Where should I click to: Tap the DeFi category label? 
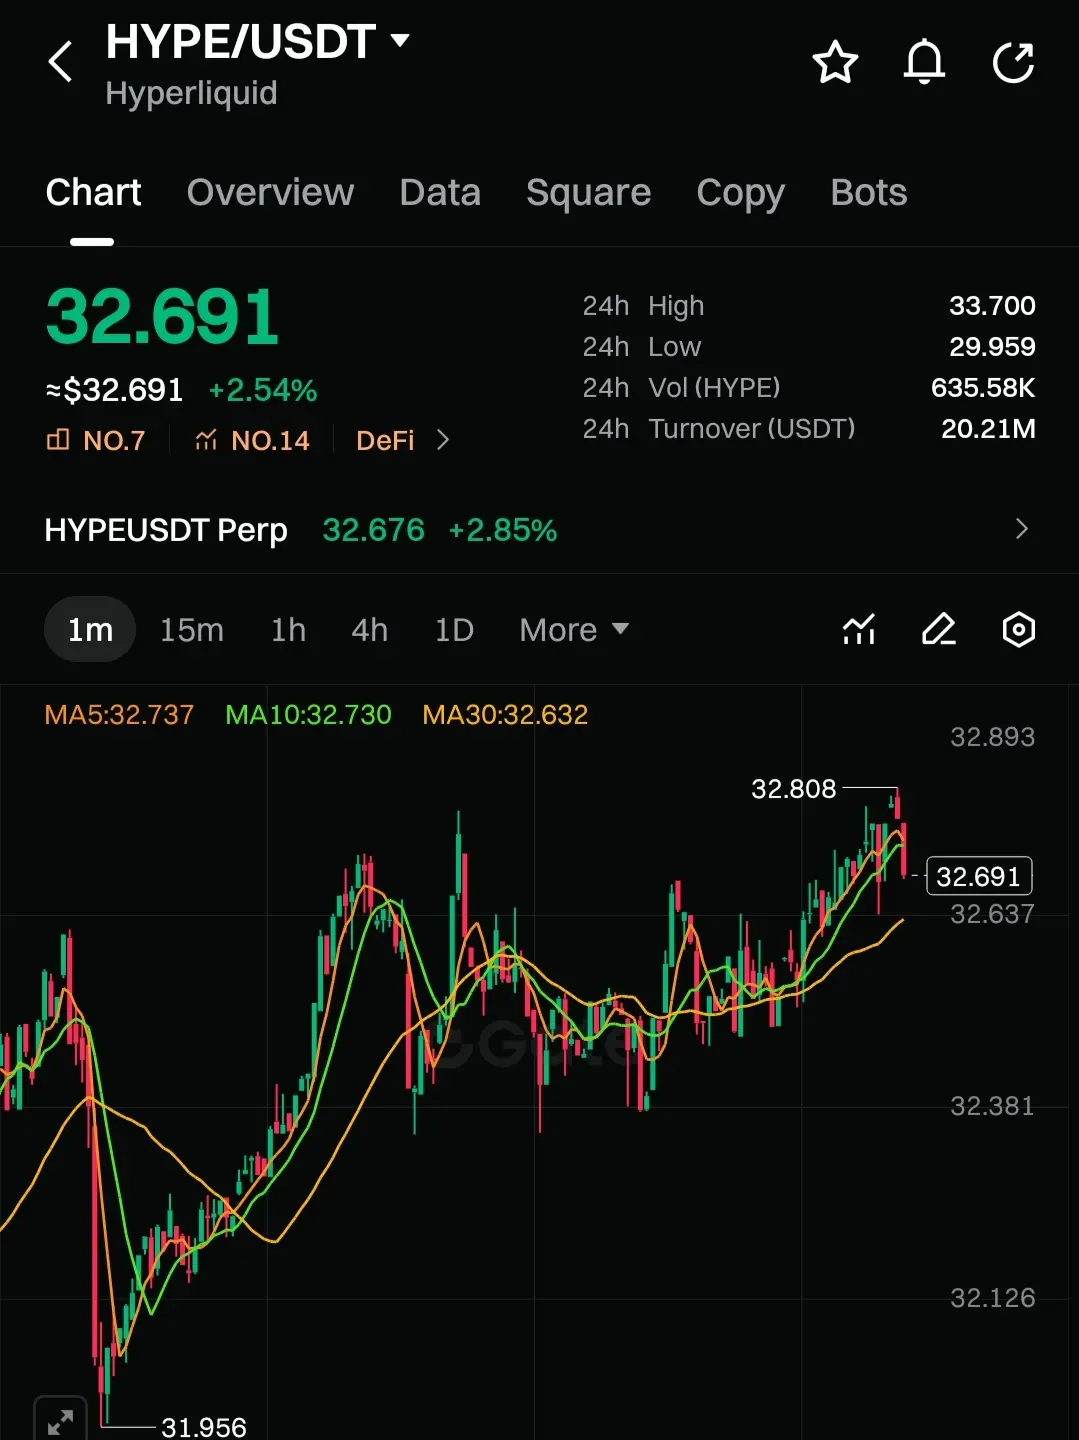tap(385, 440)
